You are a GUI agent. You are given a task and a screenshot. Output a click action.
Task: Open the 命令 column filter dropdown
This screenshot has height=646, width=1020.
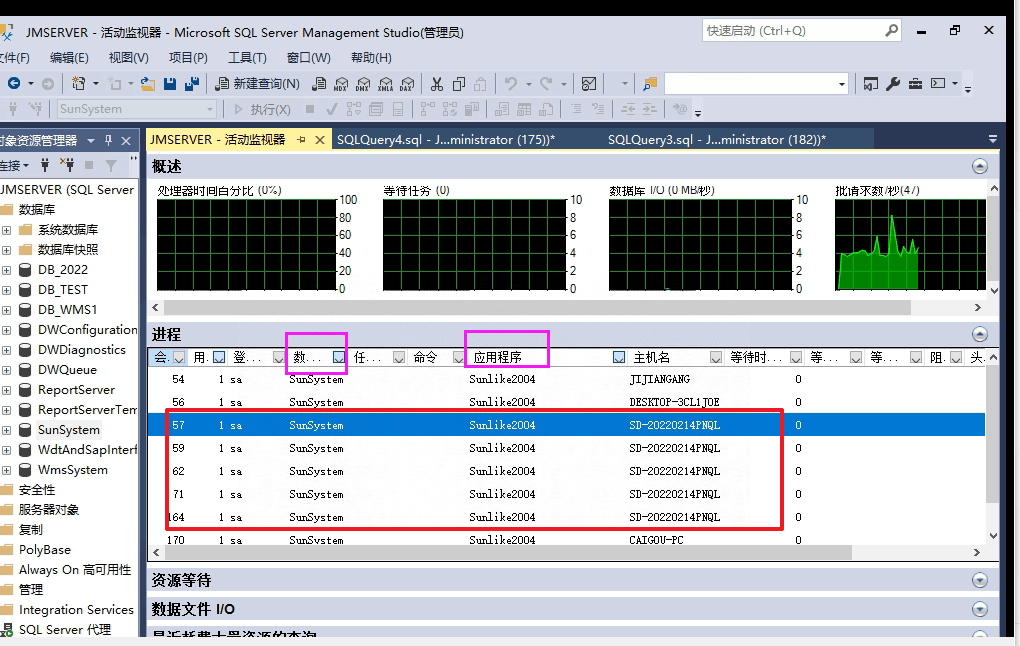click(459, 357)
